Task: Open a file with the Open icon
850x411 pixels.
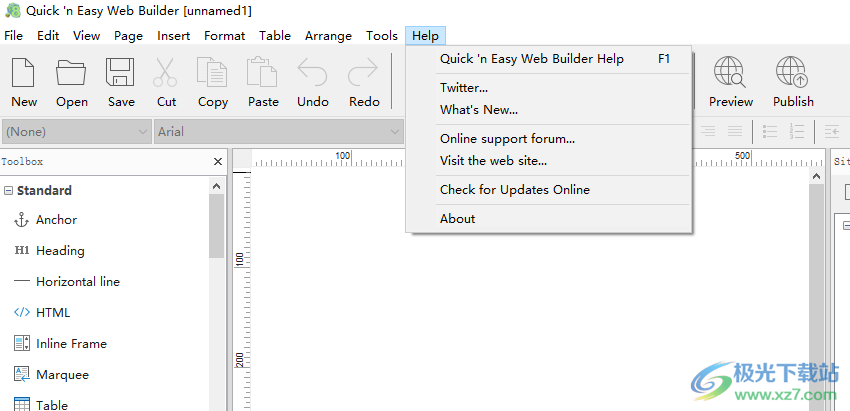Action: tap(72, 73)
